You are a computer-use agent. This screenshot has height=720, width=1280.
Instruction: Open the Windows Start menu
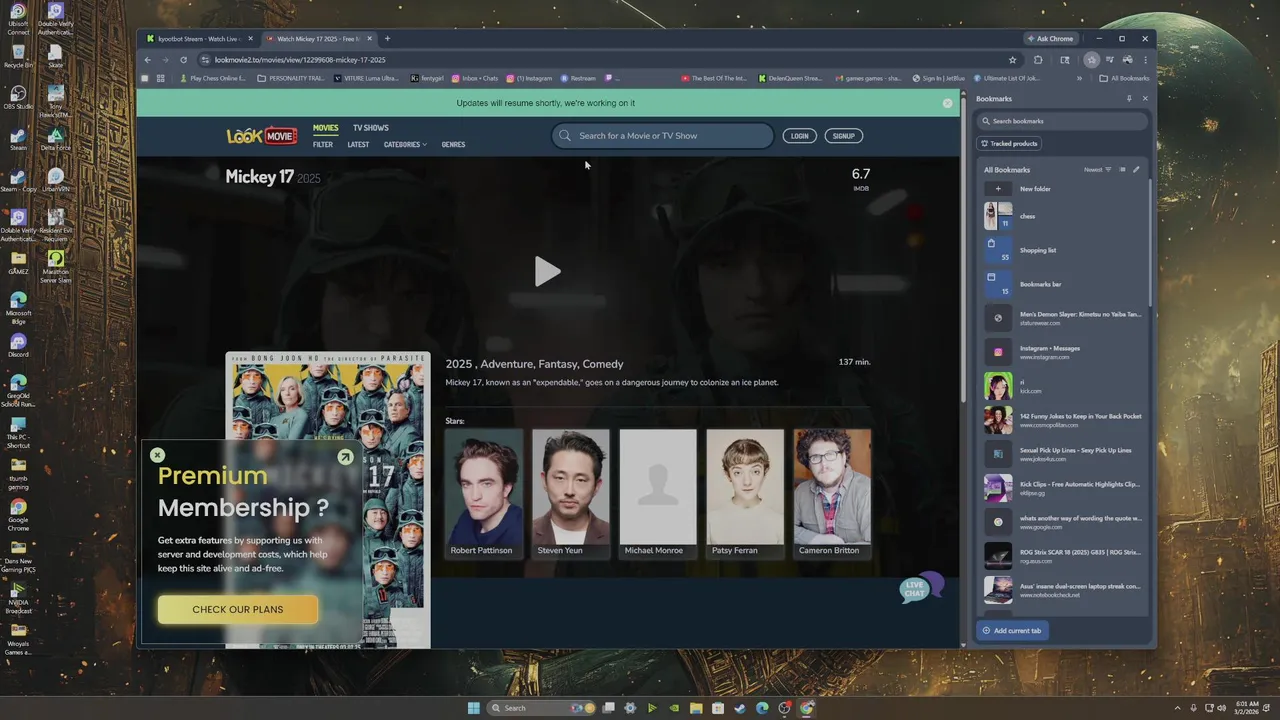[474, 708]
